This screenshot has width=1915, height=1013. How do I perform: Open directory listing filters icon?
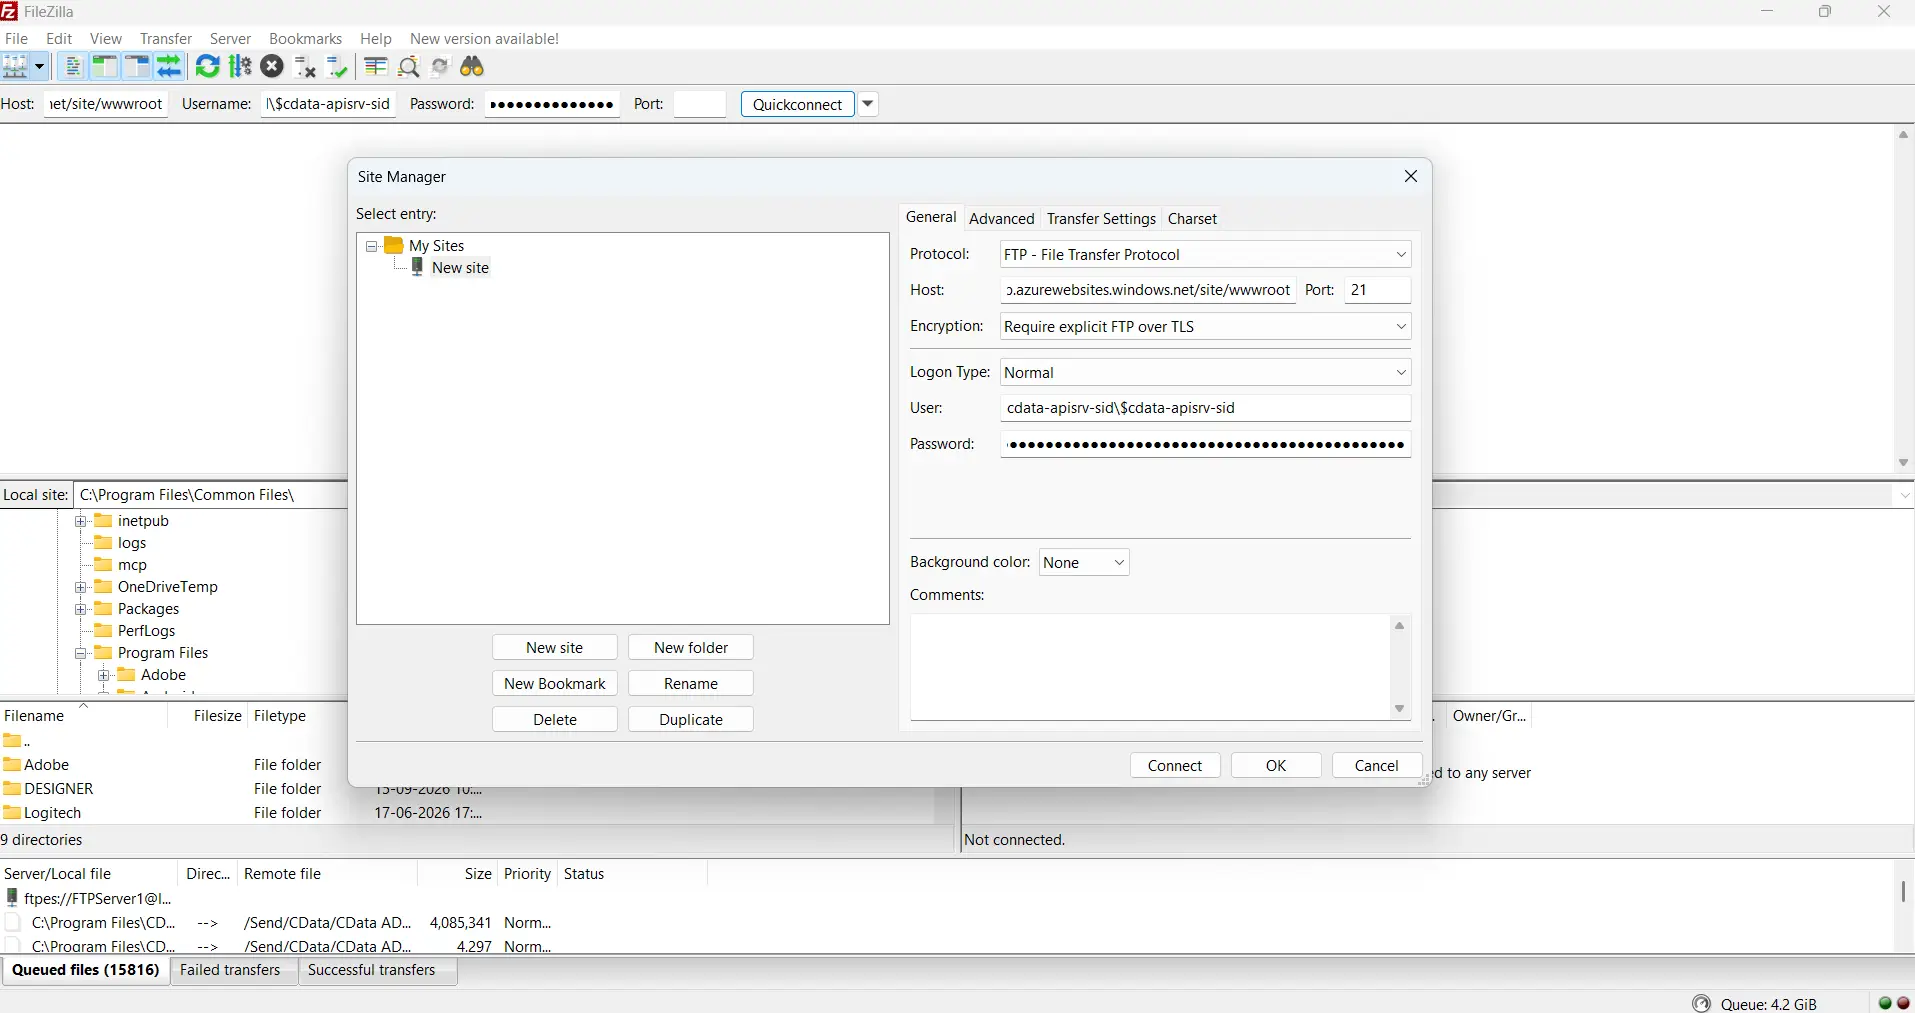coord(376,67)
